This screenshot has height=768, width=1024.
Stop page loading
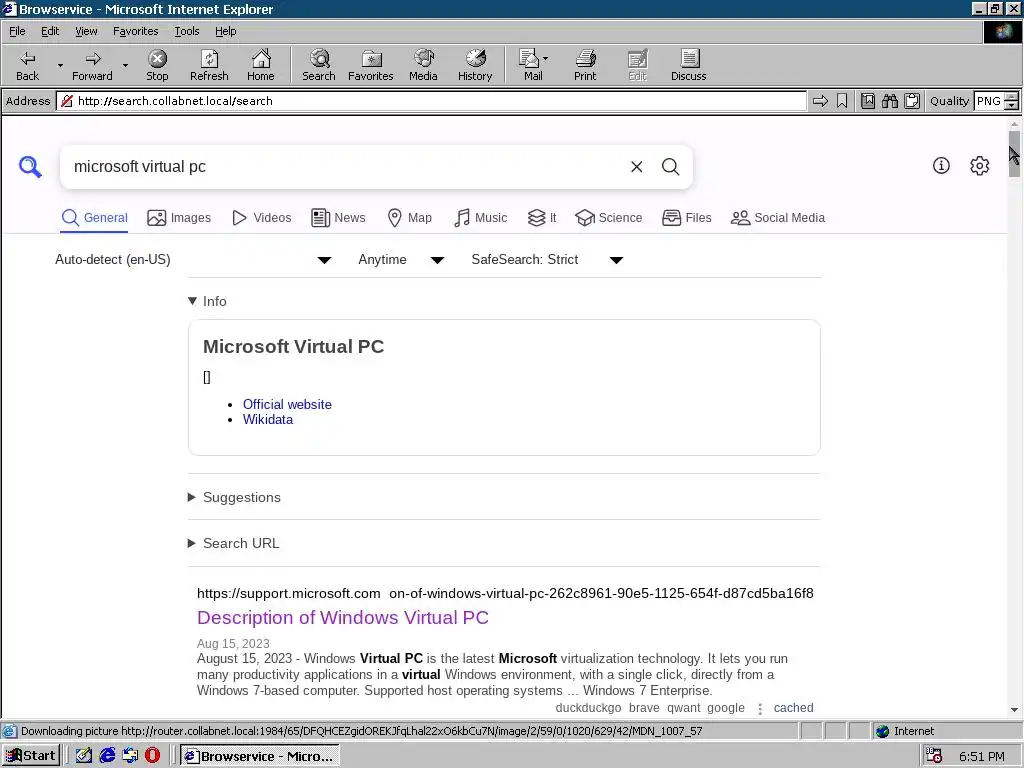coord(157,65)
